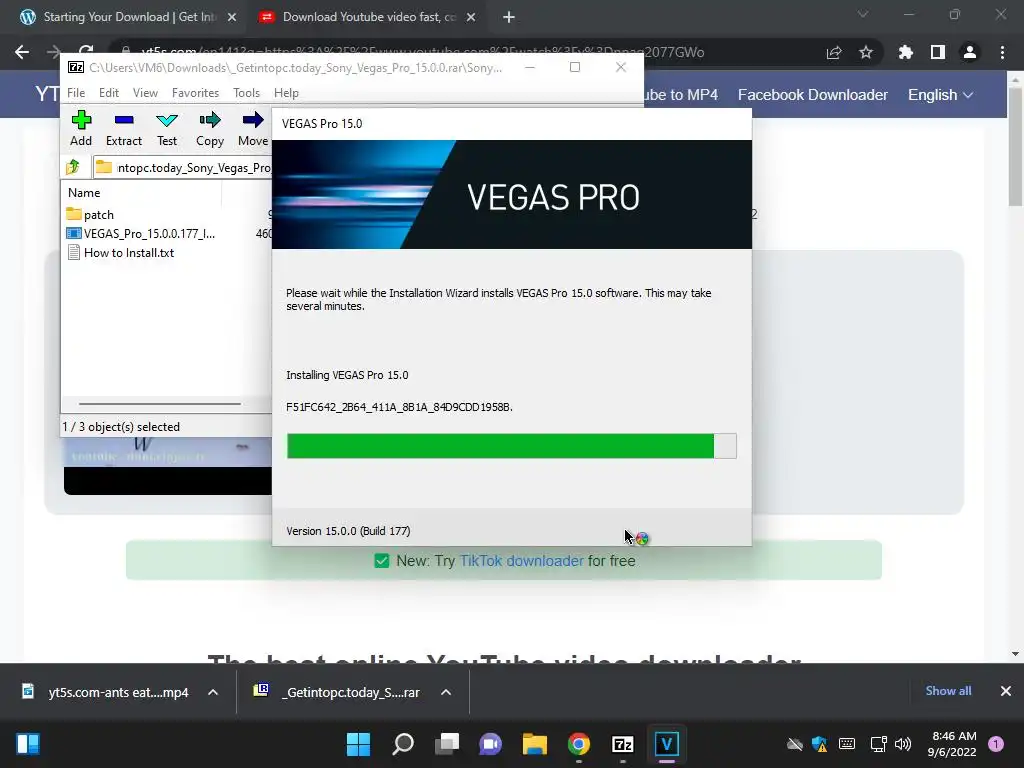Open Widgets button on taskbar
This screenshot has height=768, width=1024.
pyautogui.click(x=28, y=744)
